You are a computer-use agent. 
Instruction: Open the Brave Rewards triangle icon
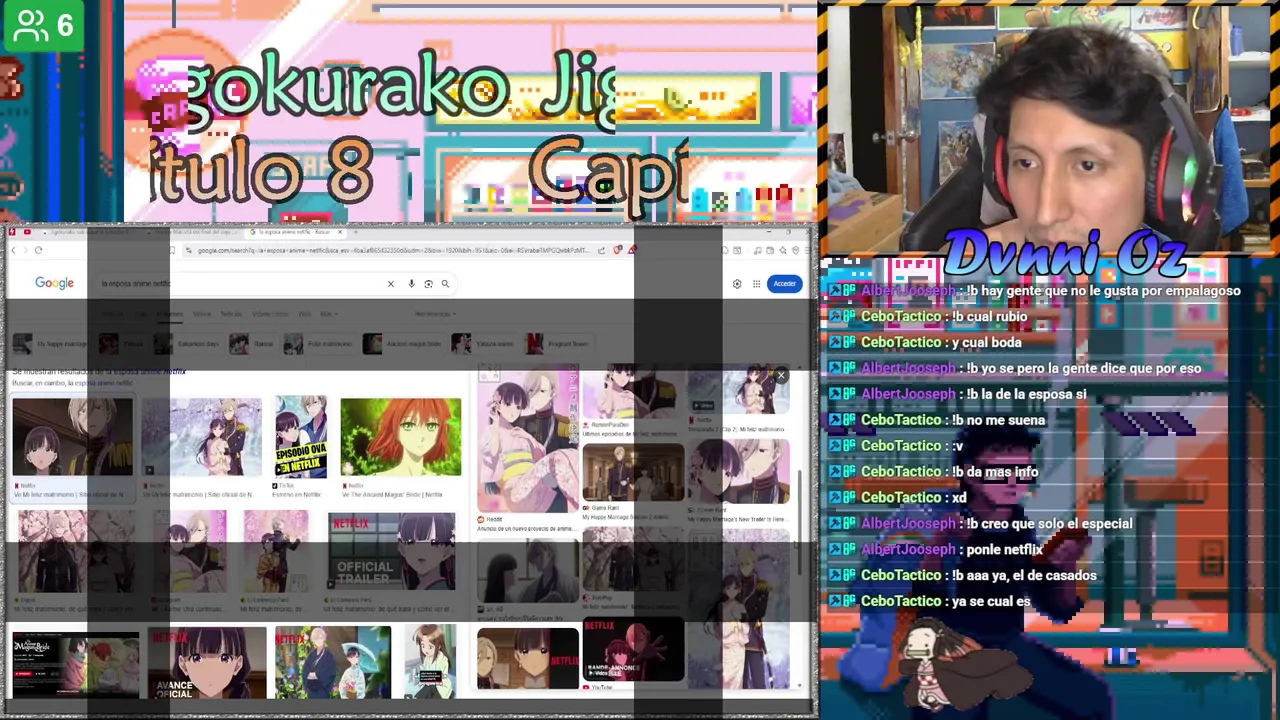tap(632, 250)
